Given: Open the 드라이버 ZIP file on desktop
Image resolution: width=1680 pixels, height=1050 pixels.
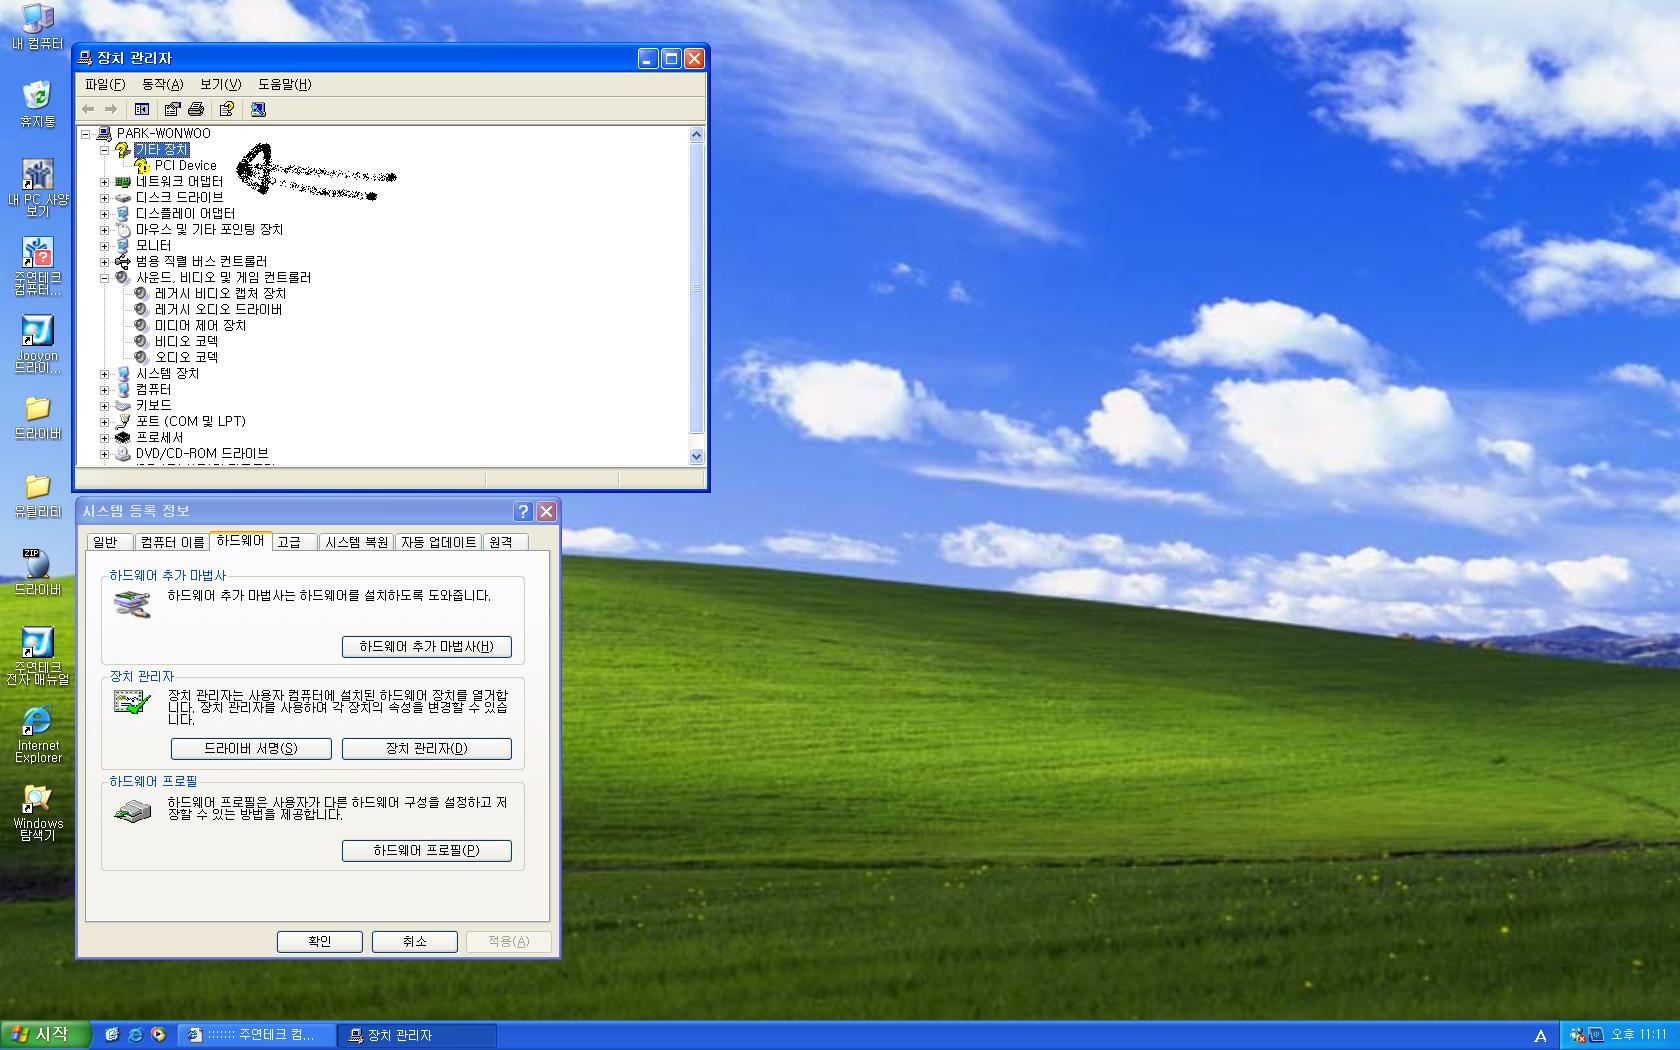Looking at the screenshot, I should pos(37,572).
